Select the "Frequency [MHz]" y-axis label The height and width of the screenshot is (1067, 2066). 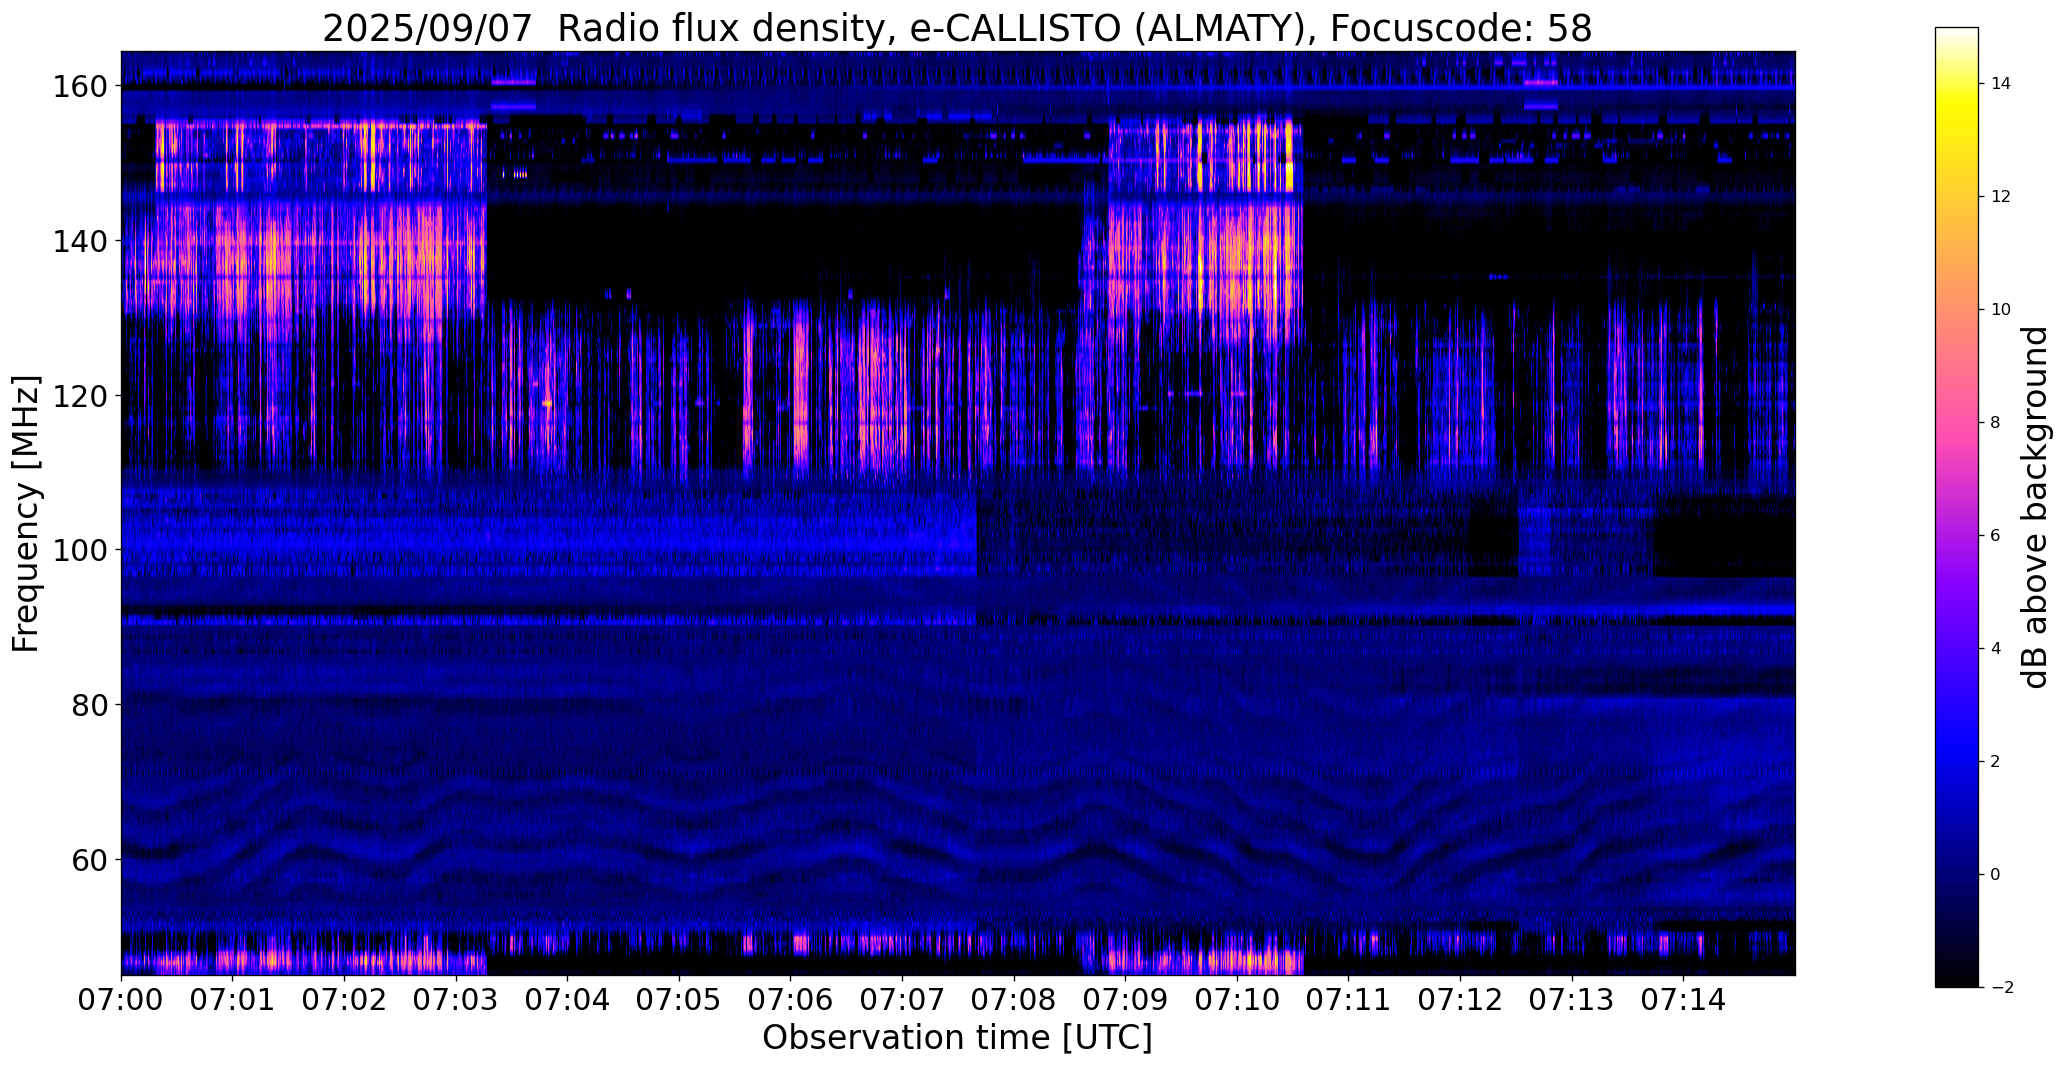[25, 513]
